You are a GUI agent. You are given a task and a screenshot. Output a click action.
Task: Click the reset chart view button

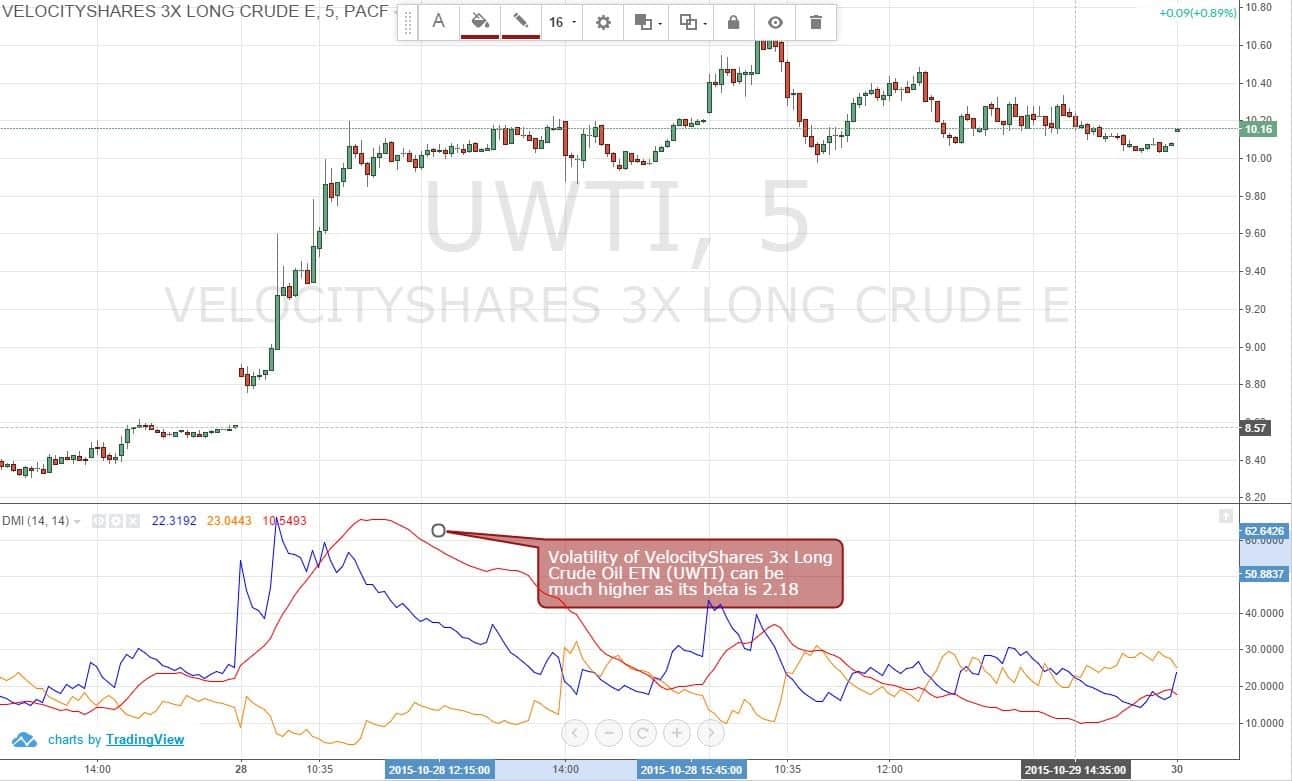point(642,733)
